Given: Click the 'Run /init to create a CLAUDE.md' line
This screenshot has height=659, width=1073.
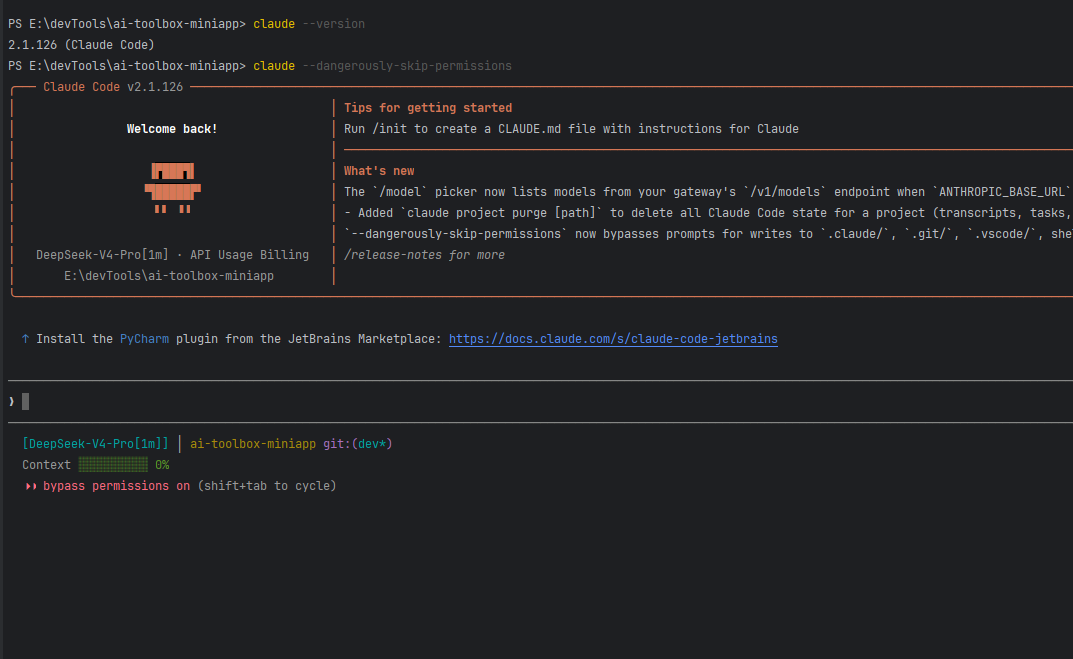Looking at the screenshot, I should click(x=571, y=129).
